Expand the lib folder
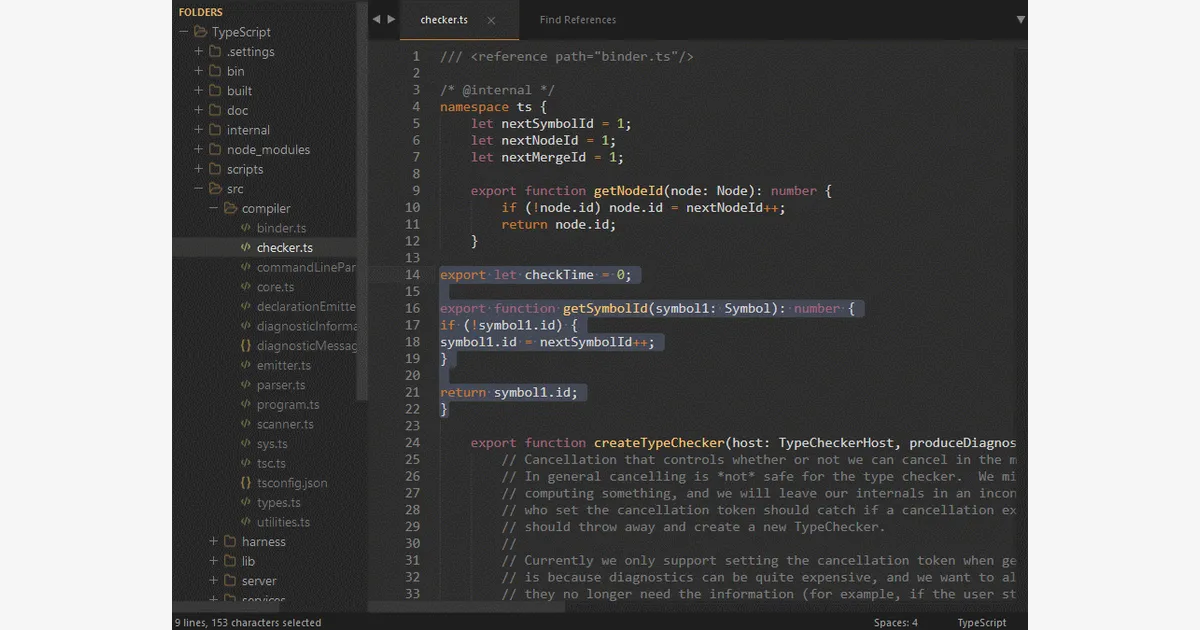1200x630 pixels. (x=214, y=561)
